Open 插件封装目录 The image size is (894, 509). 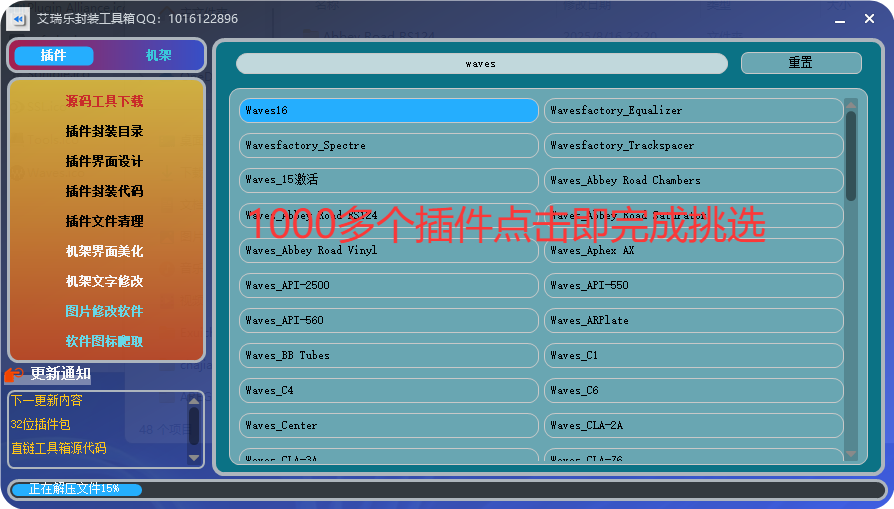pos(104,131)
